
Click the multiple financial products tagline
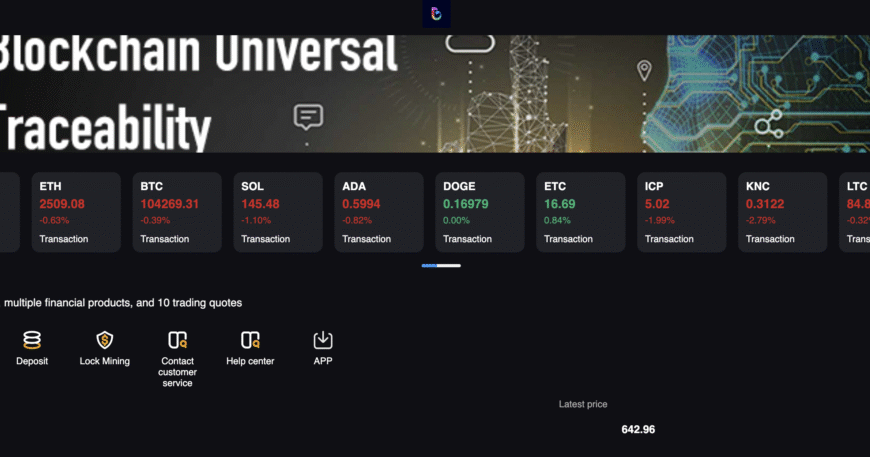coord(123,303)
